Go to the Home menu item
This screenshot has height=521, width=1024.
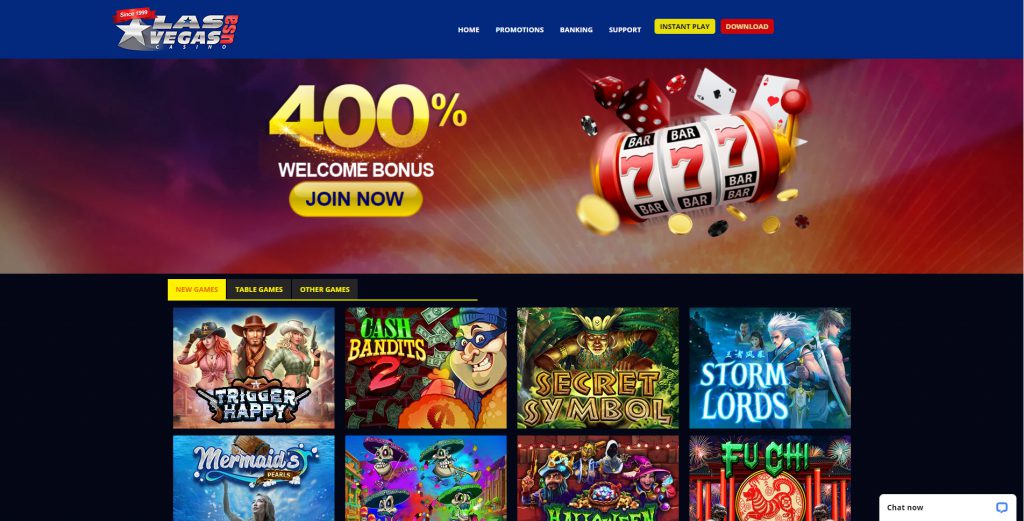click(x=468, y=30)
